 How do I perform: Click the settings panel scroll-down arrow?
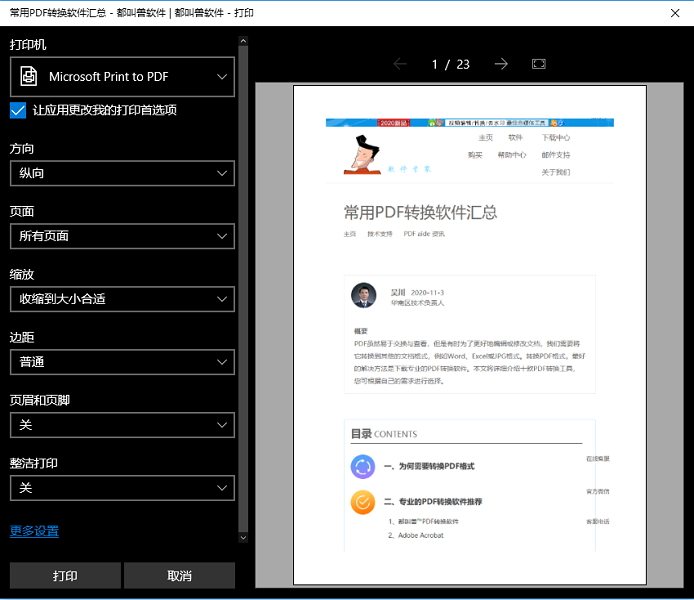coord(243,537)
